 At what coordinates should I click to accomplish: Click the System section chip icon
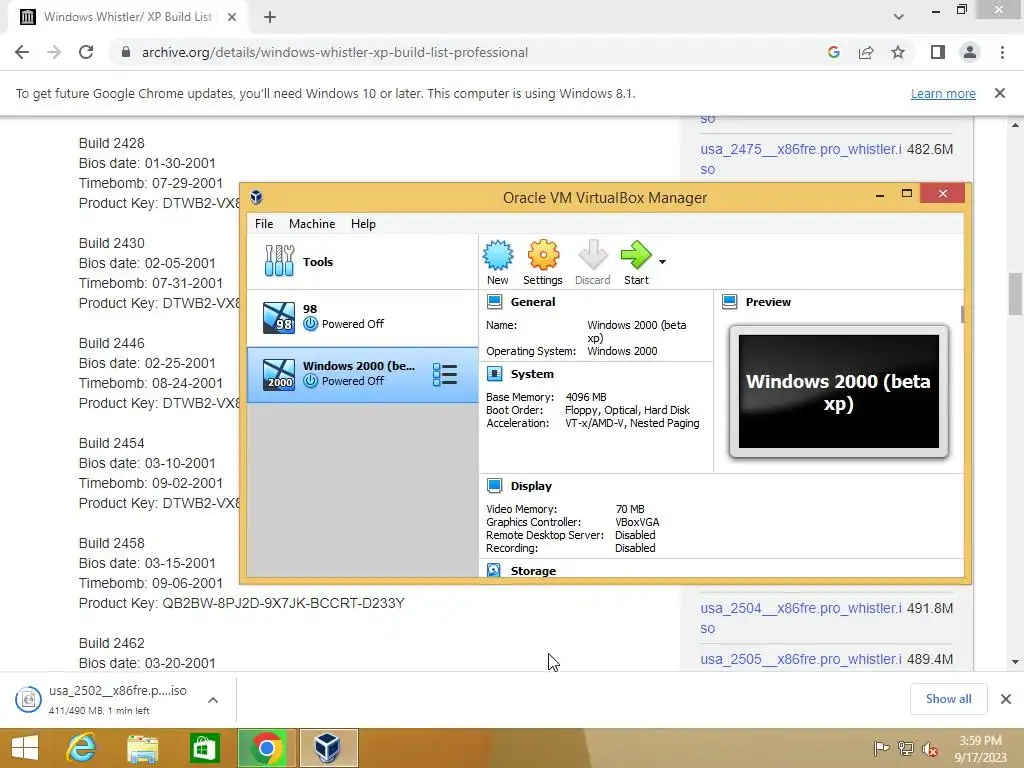coord(494,374)
